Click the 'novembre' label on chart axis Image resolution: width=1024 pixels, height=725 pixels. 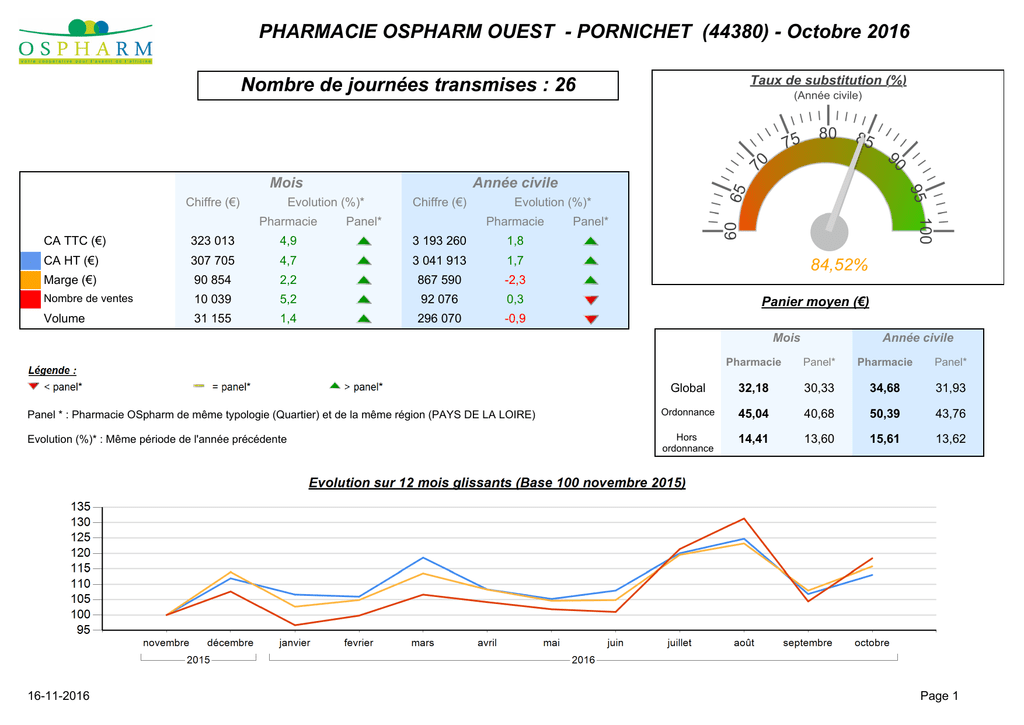point(166,643)
